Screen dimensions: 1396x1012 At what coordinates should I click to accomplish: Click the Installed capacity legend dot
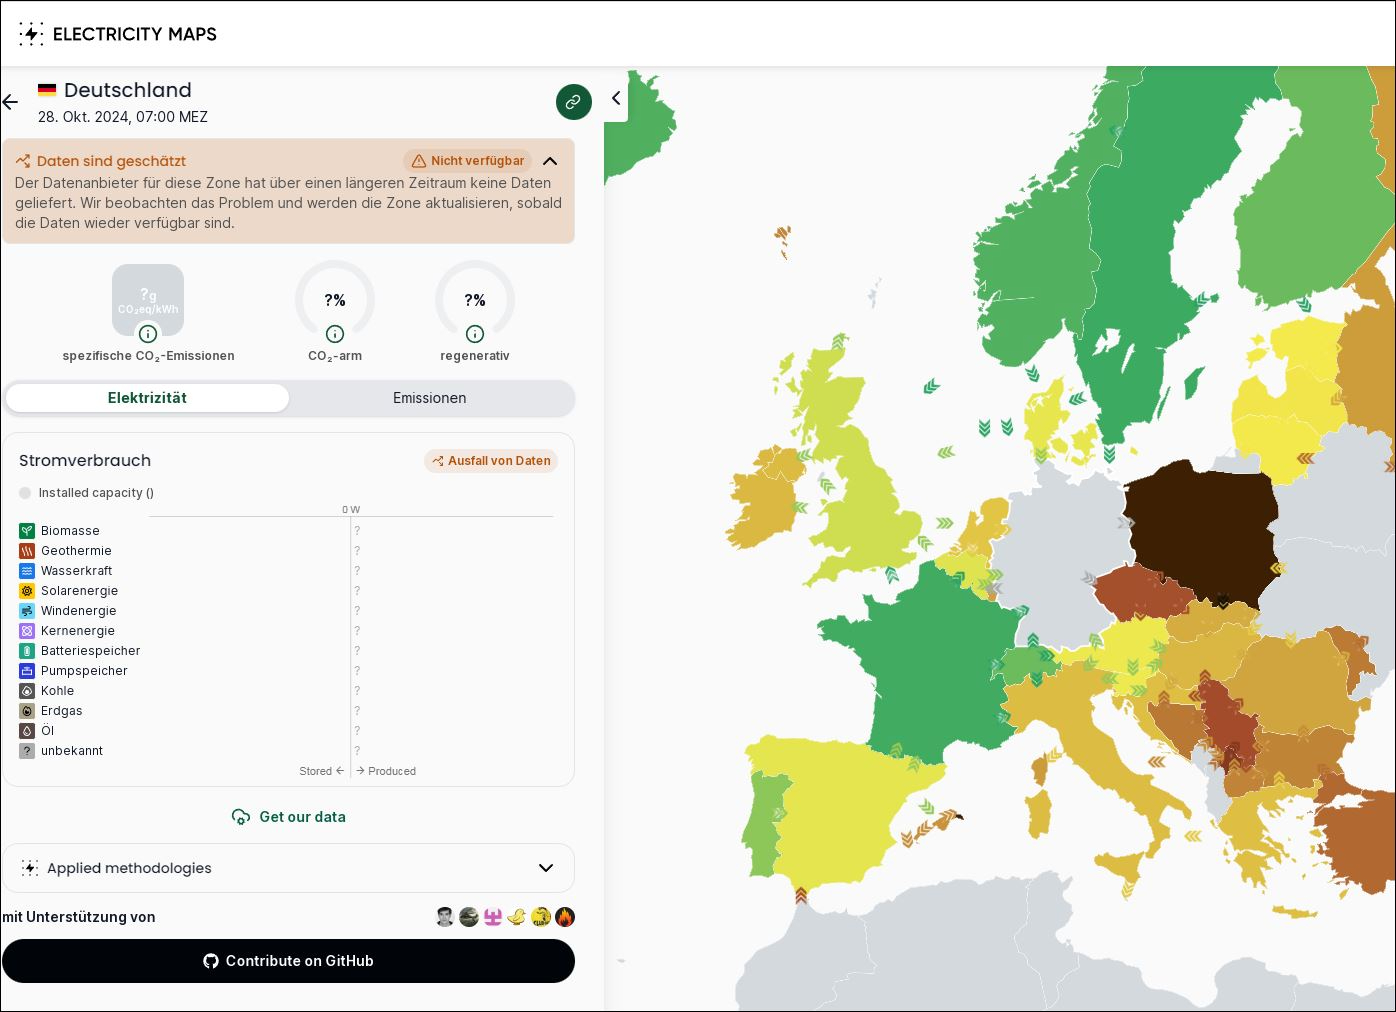pos(25,493)
